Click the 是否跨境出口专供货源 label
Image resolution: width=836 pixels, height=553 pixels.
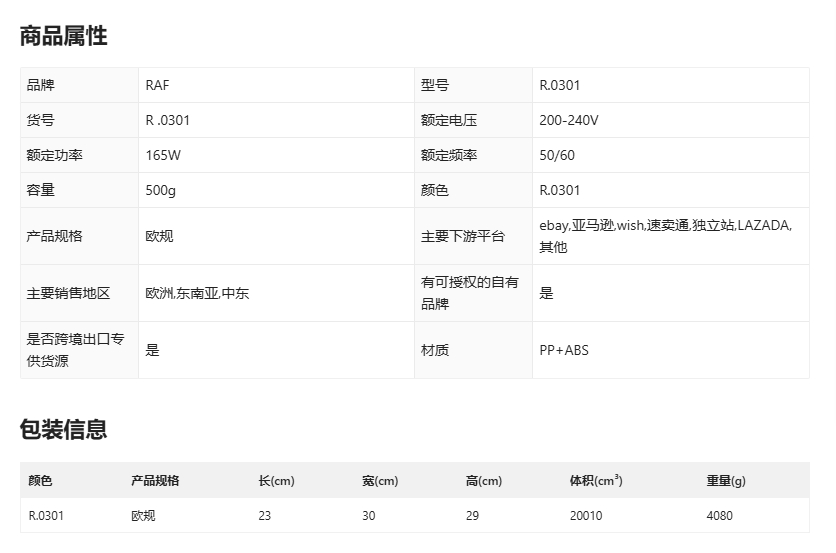(75, 350)
